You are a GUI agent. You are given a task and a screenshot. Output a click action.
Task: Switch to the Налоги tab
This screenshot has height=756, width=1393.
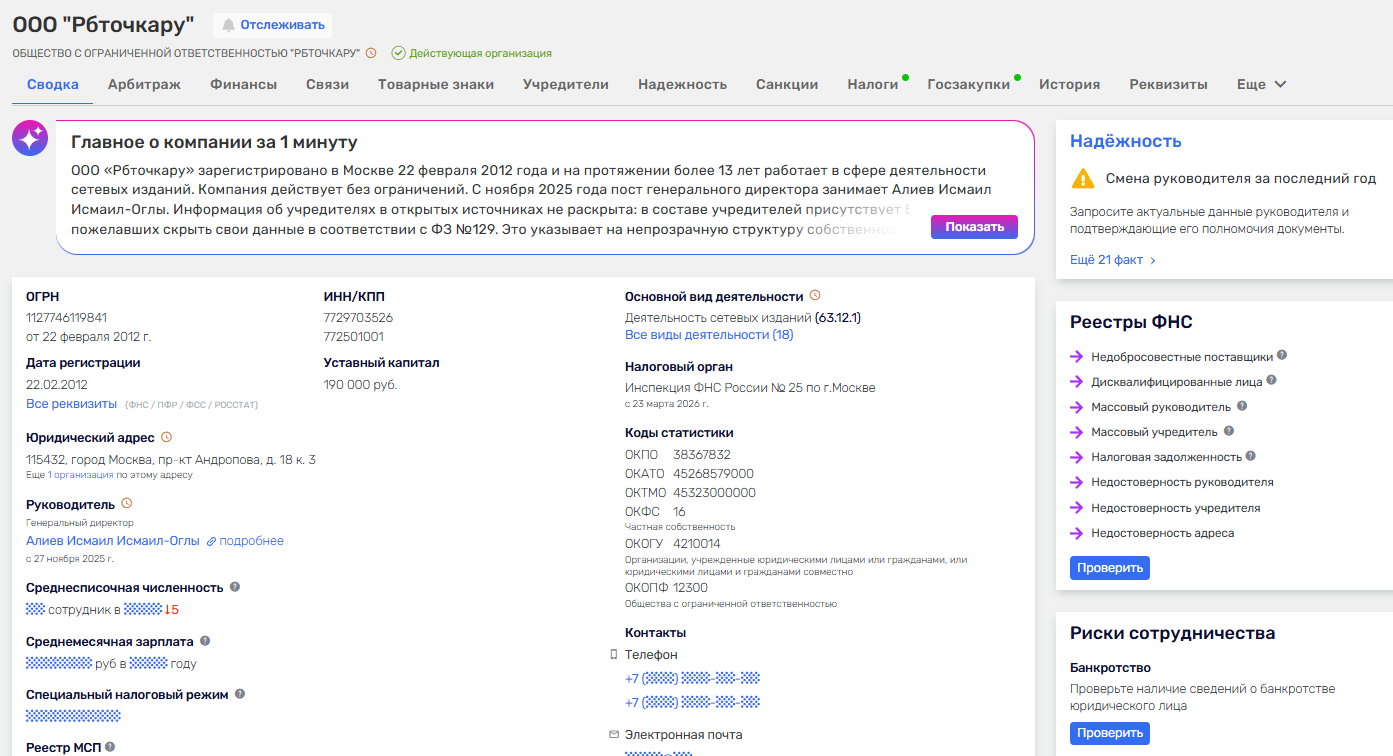click(x=873, y=84)
